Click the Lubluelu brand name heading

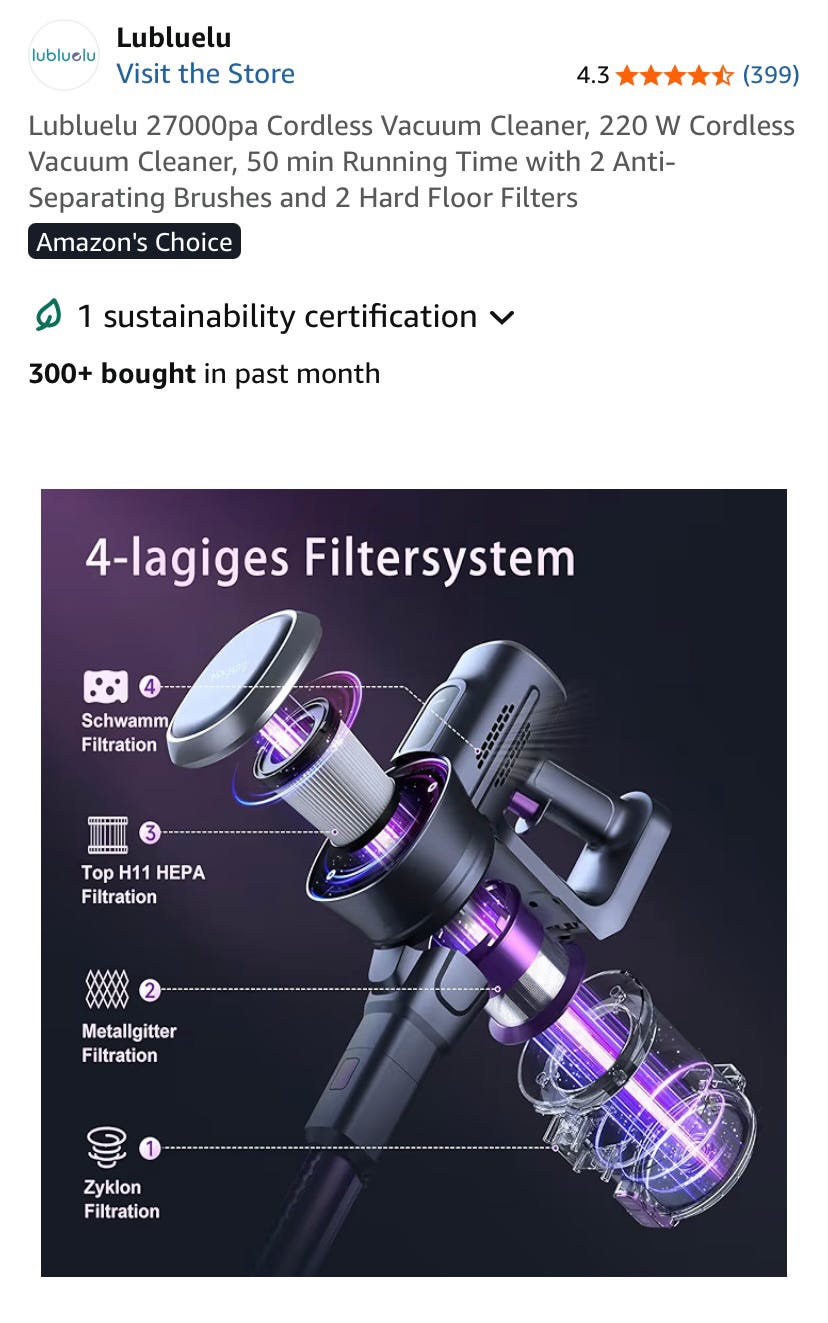coord(173,38)
